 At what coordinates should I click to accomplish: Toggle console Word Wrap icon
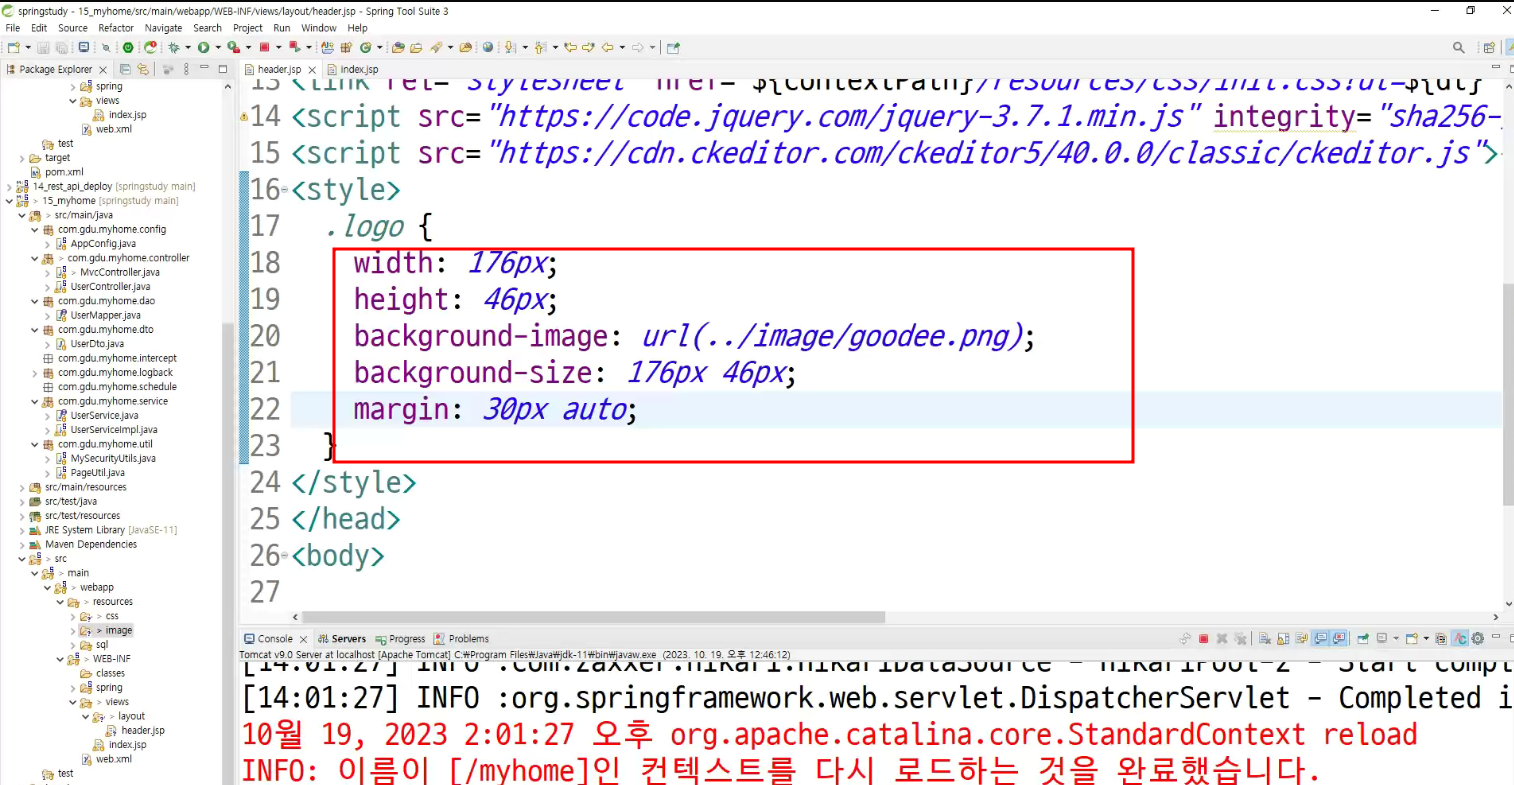[1301, 638]
